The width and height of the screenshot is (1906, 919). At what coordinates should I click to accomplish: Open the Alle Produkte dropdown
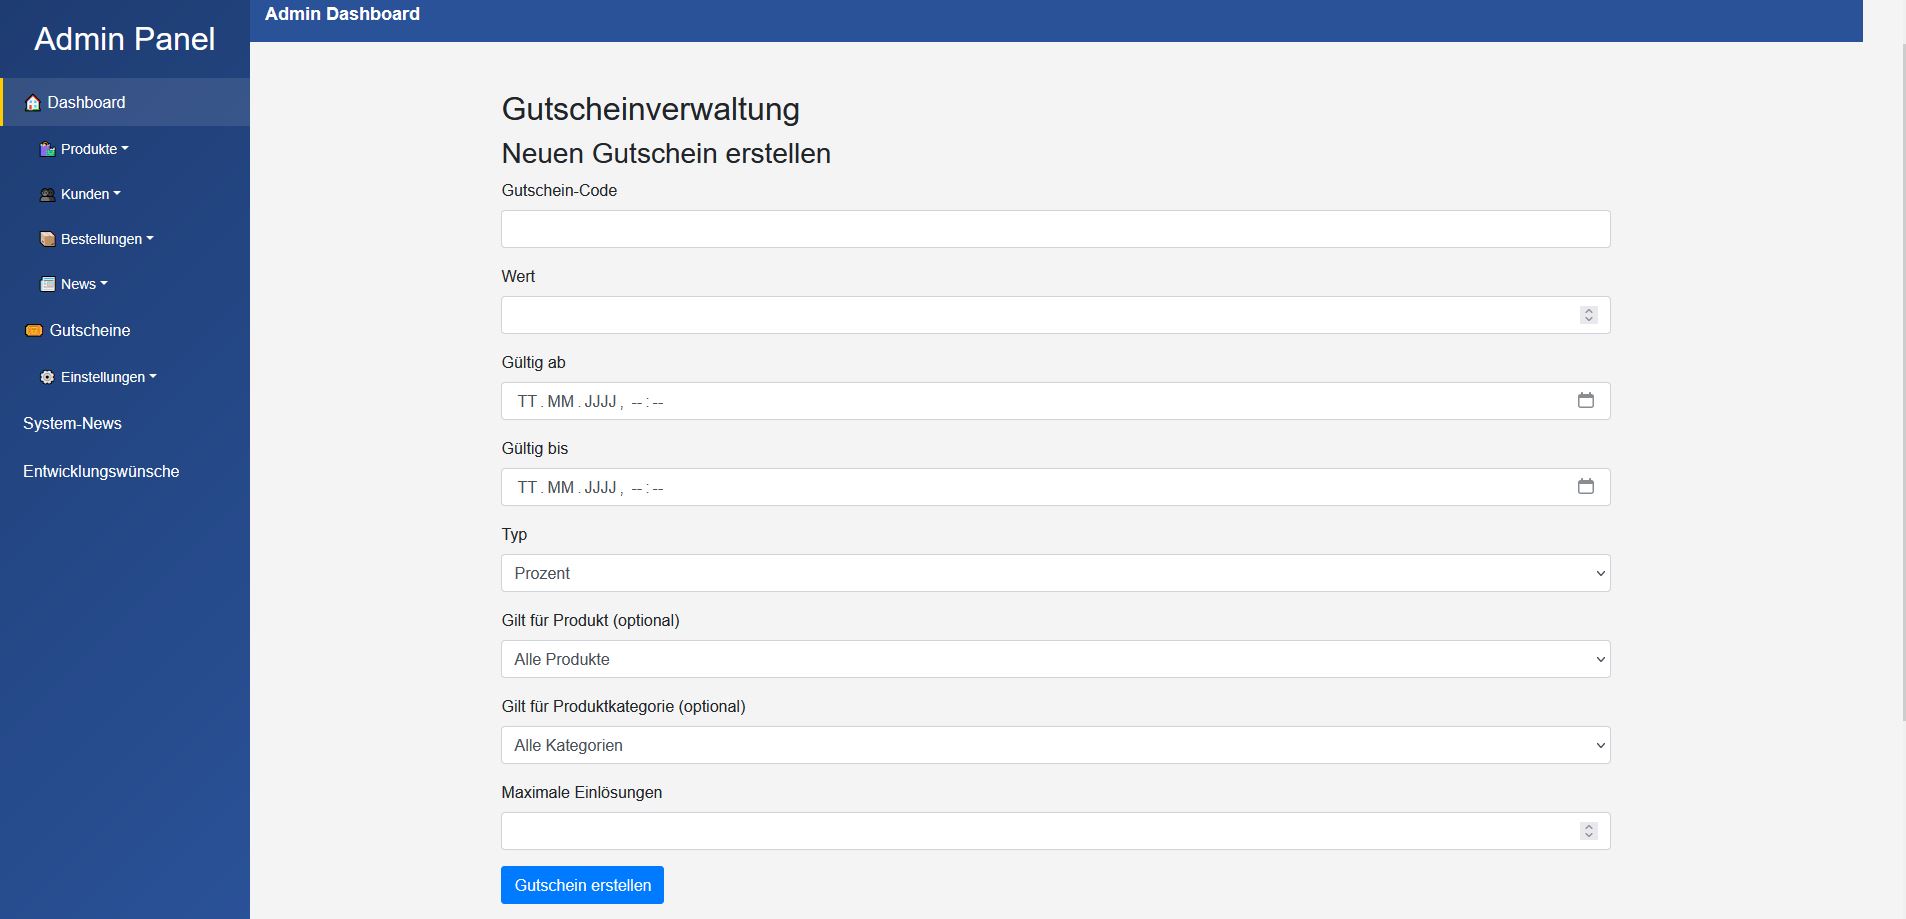[x=1055, y=659]
